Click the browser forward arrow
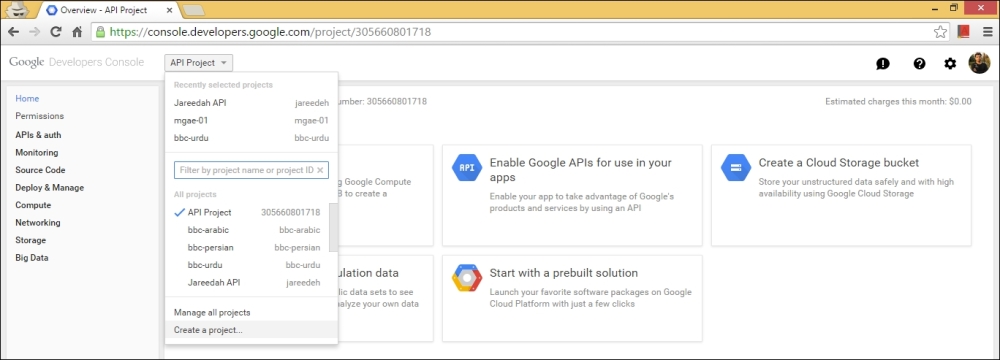The width and height of the screenshot is (1000, 360). point(34,31)
